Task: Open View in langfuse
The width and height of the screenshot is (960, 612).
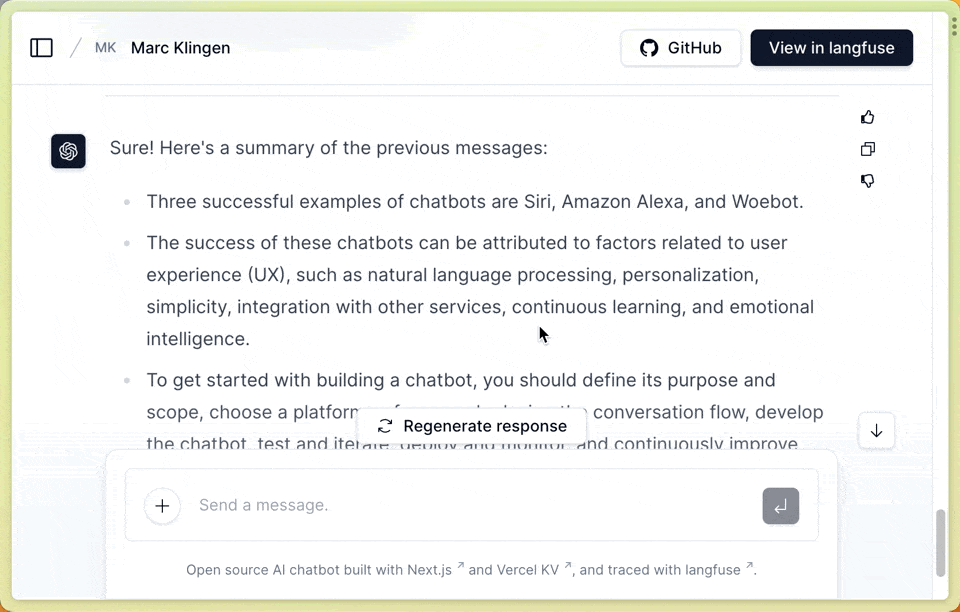Action: coord(831,47)
